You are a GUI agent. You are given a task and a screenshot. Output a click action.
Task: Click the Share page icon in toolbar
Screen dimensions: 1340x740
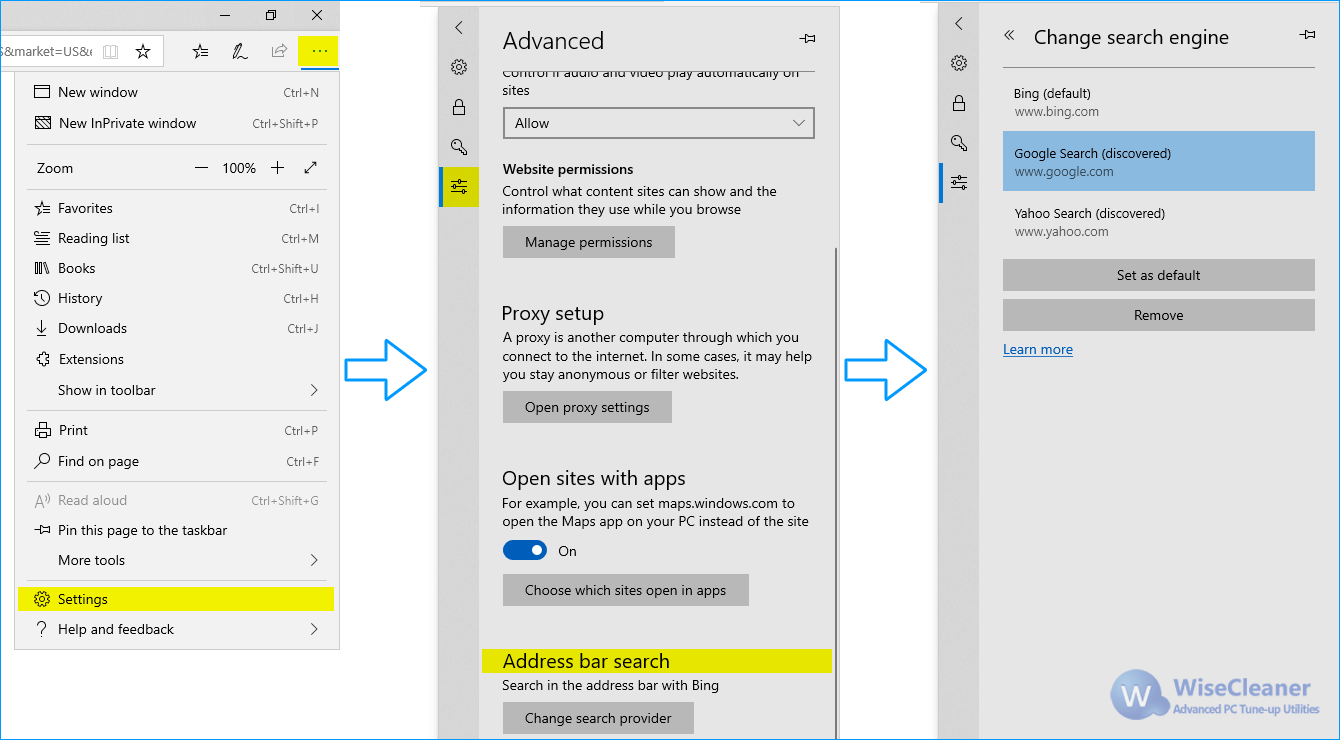280,51
